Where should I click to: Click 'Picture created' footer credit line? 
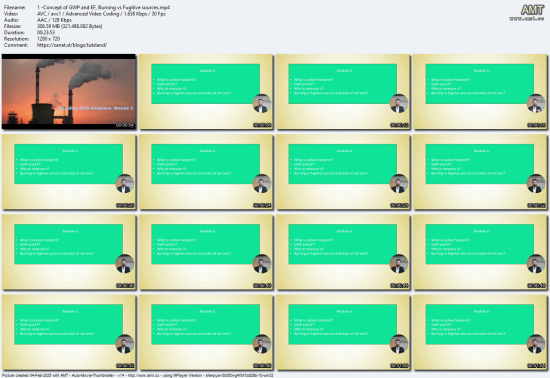pyautogui.click(x=138, y=375)
